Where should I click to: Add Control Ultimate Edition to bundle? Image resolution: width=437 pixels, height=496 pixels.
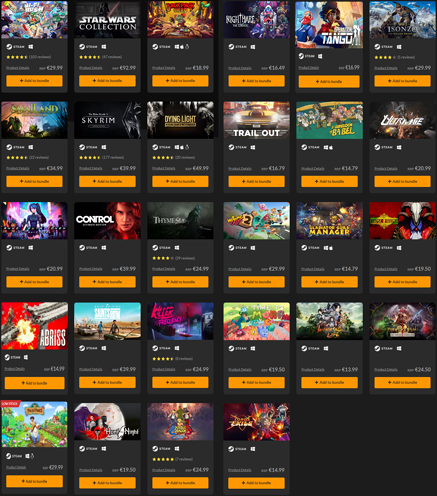coord(107,282)
